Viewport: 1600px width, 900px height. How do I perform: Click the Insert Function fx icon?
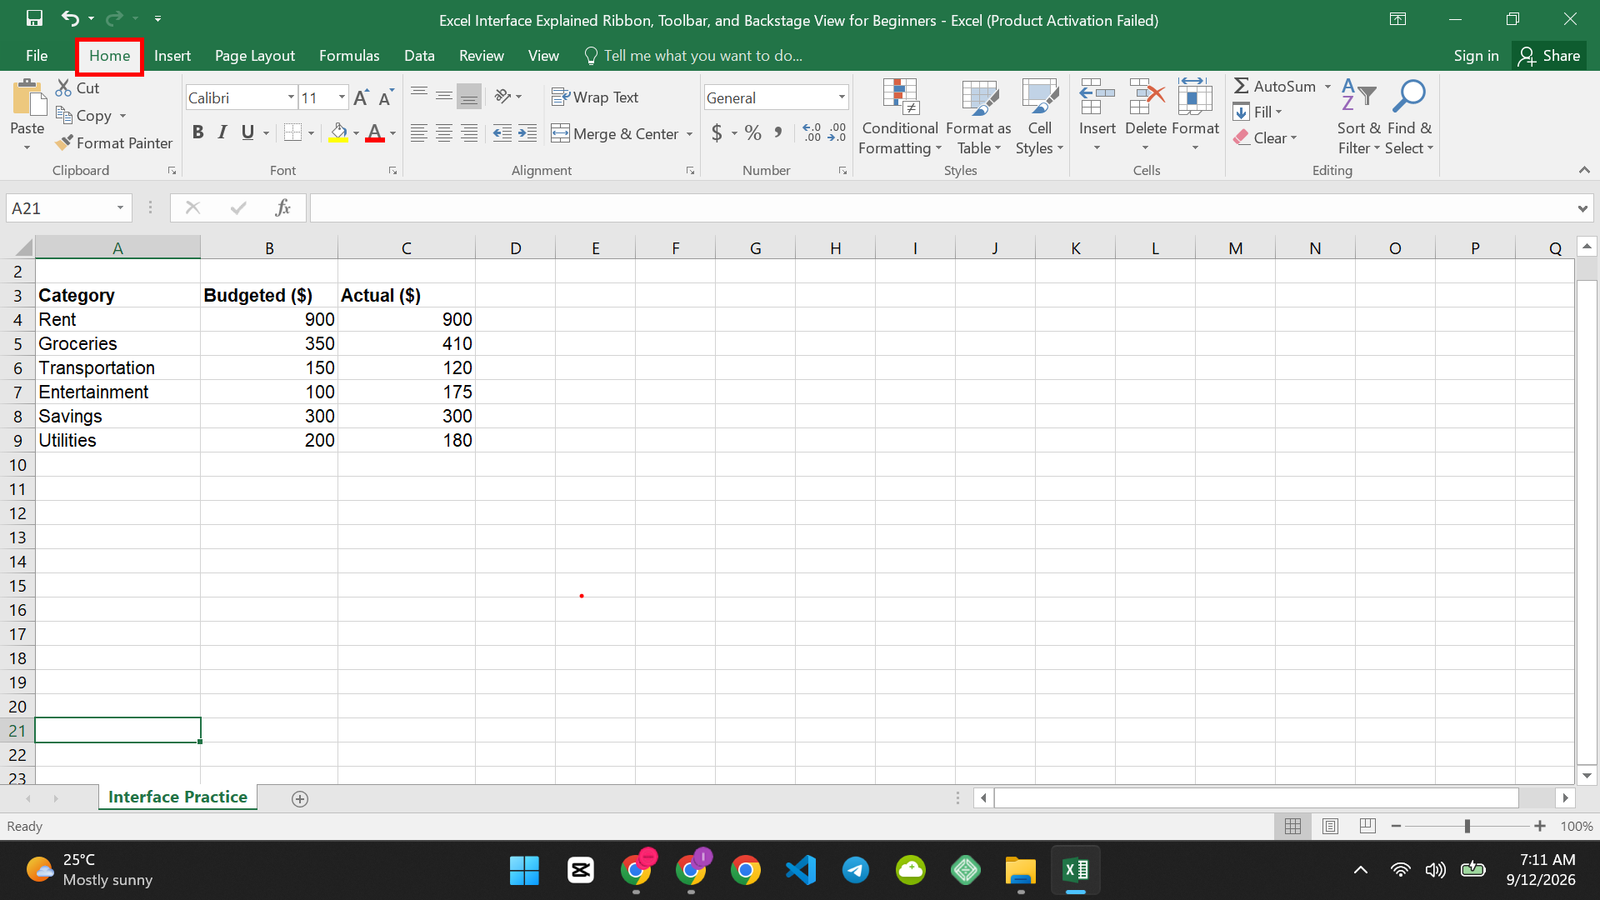point(283,208)
